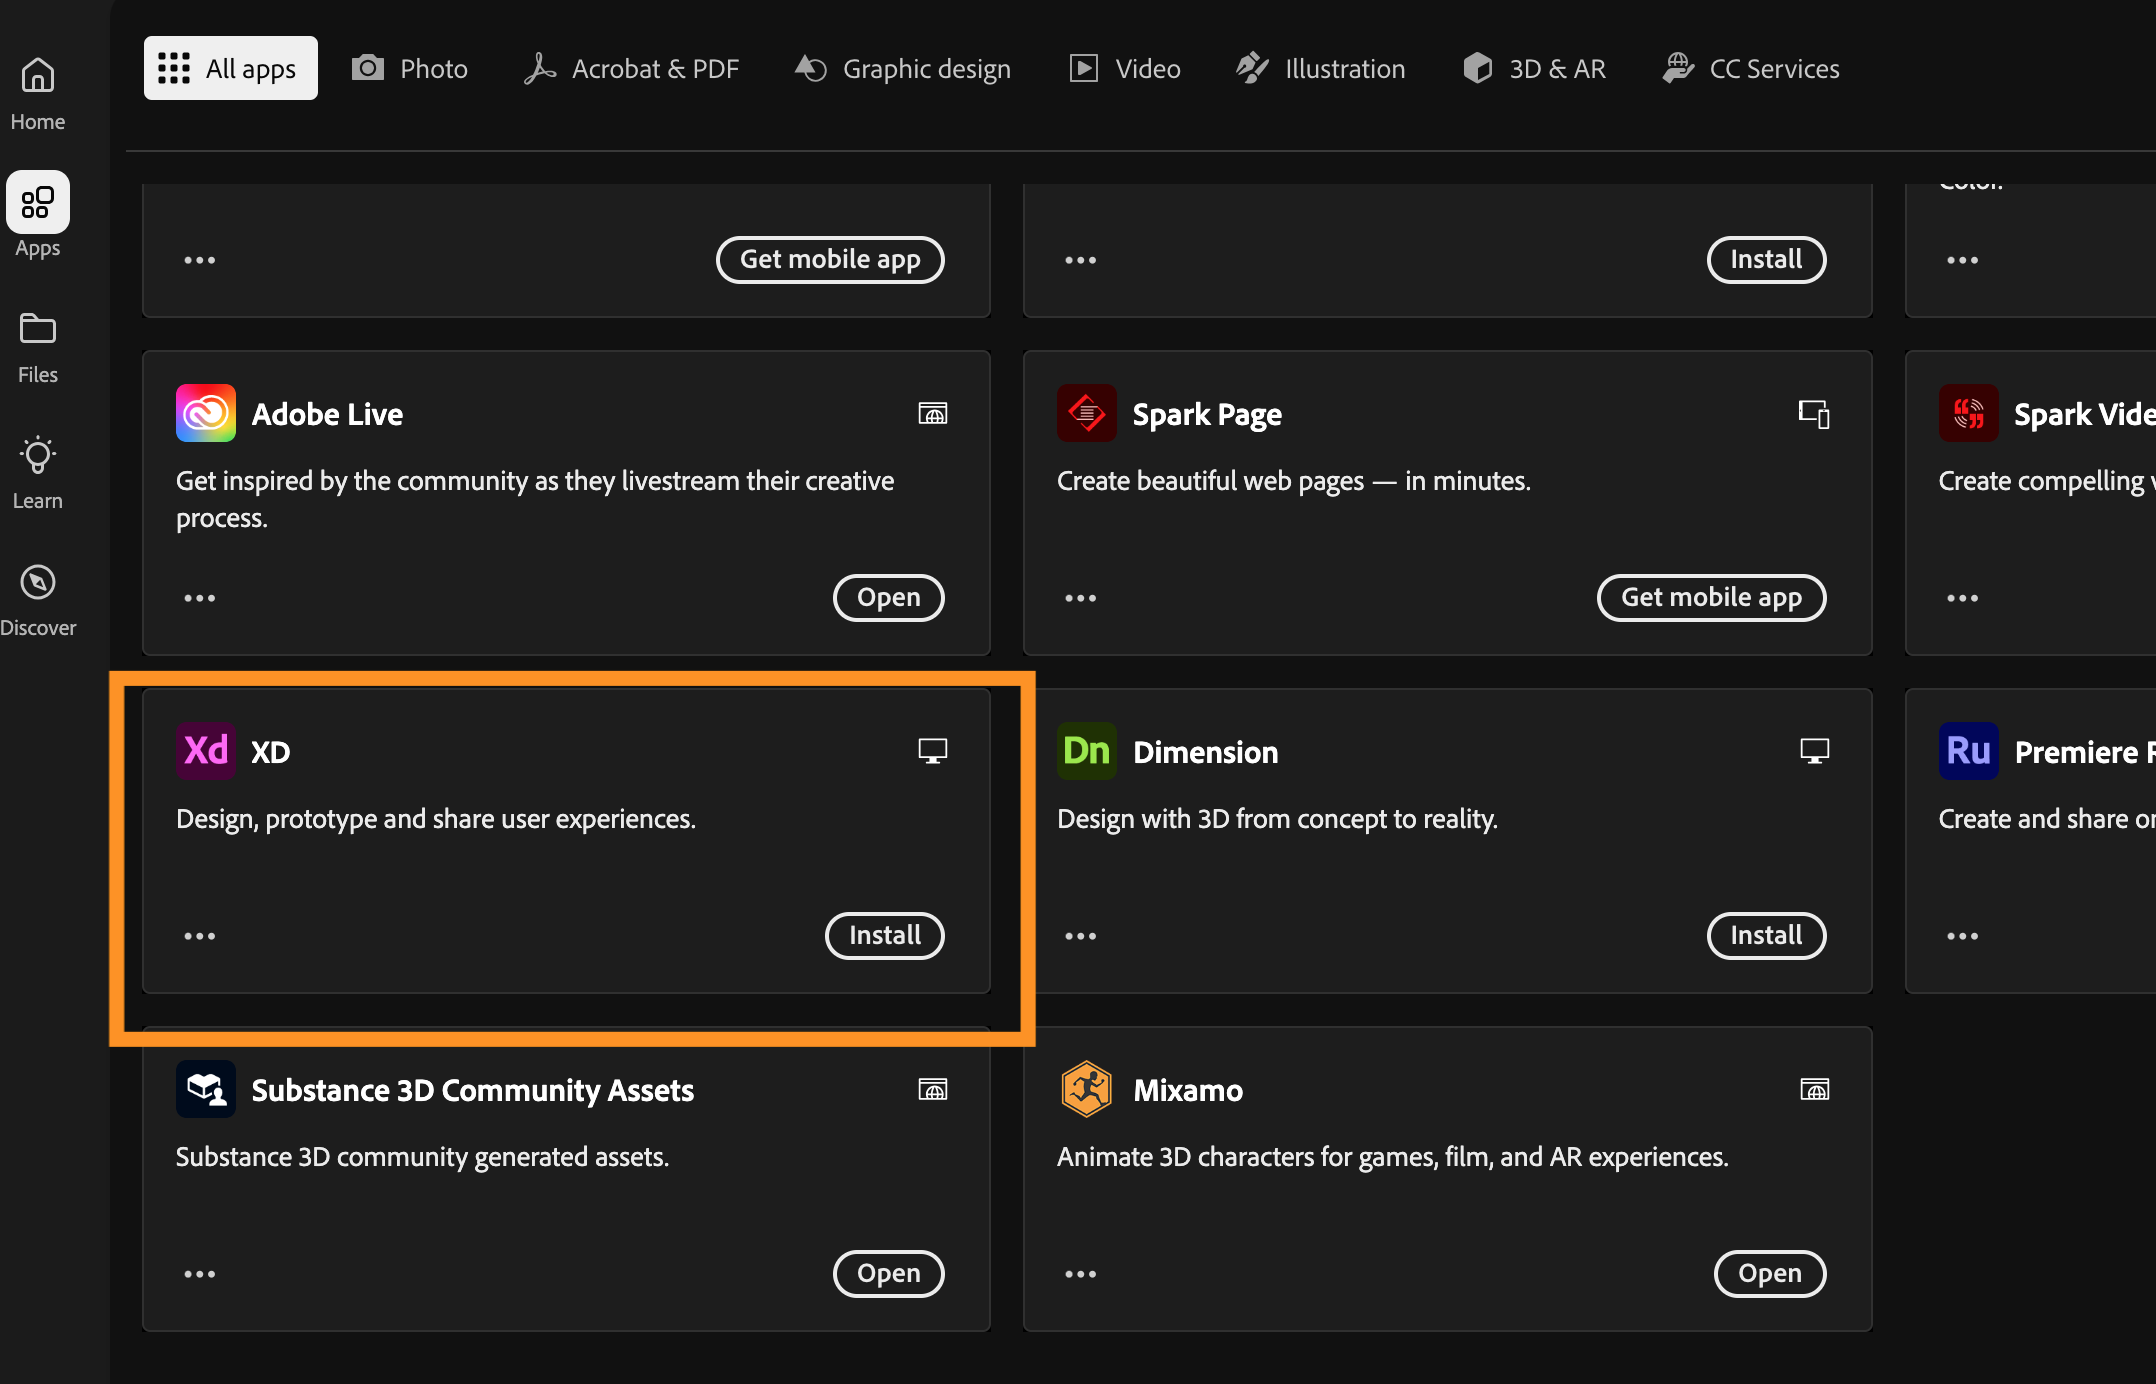2156x1384 pixels.
Task: Open Mixamo
Action: pyautogui.click(x=1770, y=1273)
